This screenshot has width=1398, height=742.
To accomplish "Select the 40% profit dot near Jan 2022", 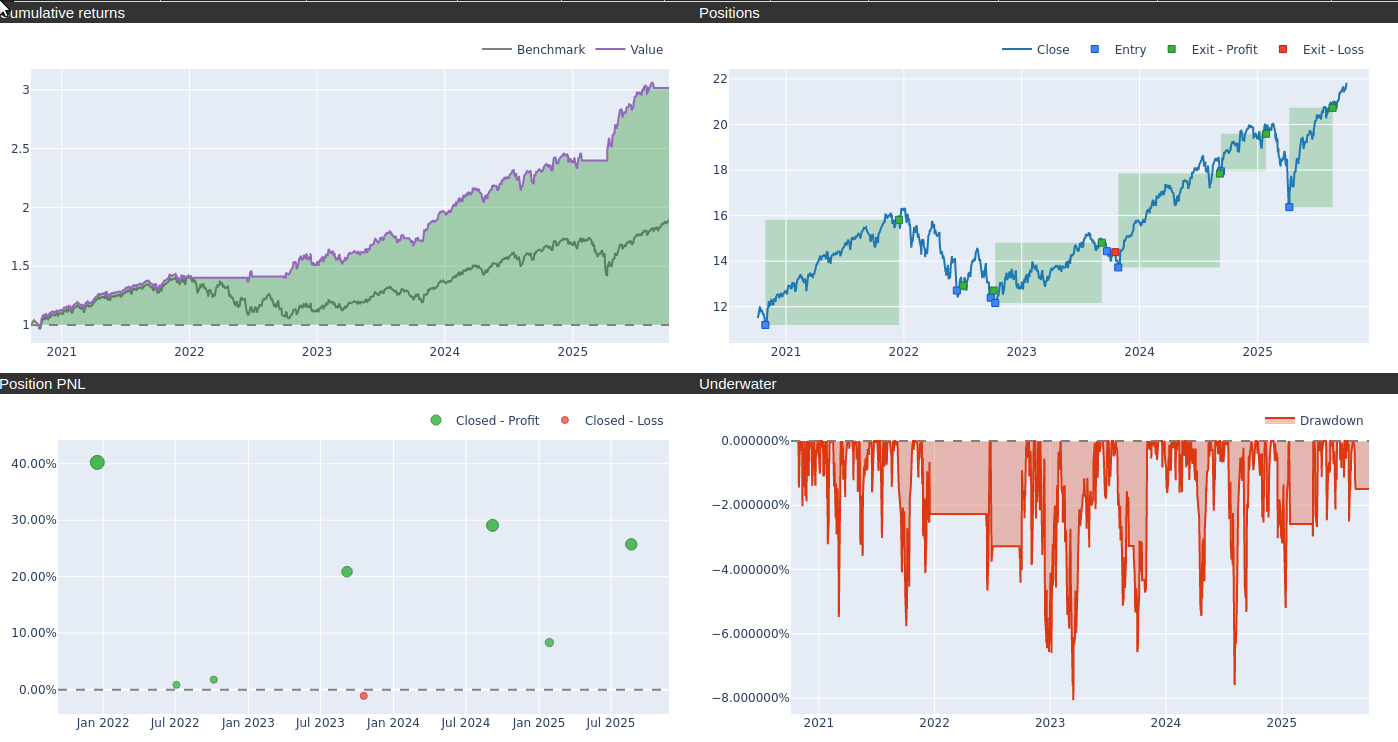I will click(x=97, y=462).
